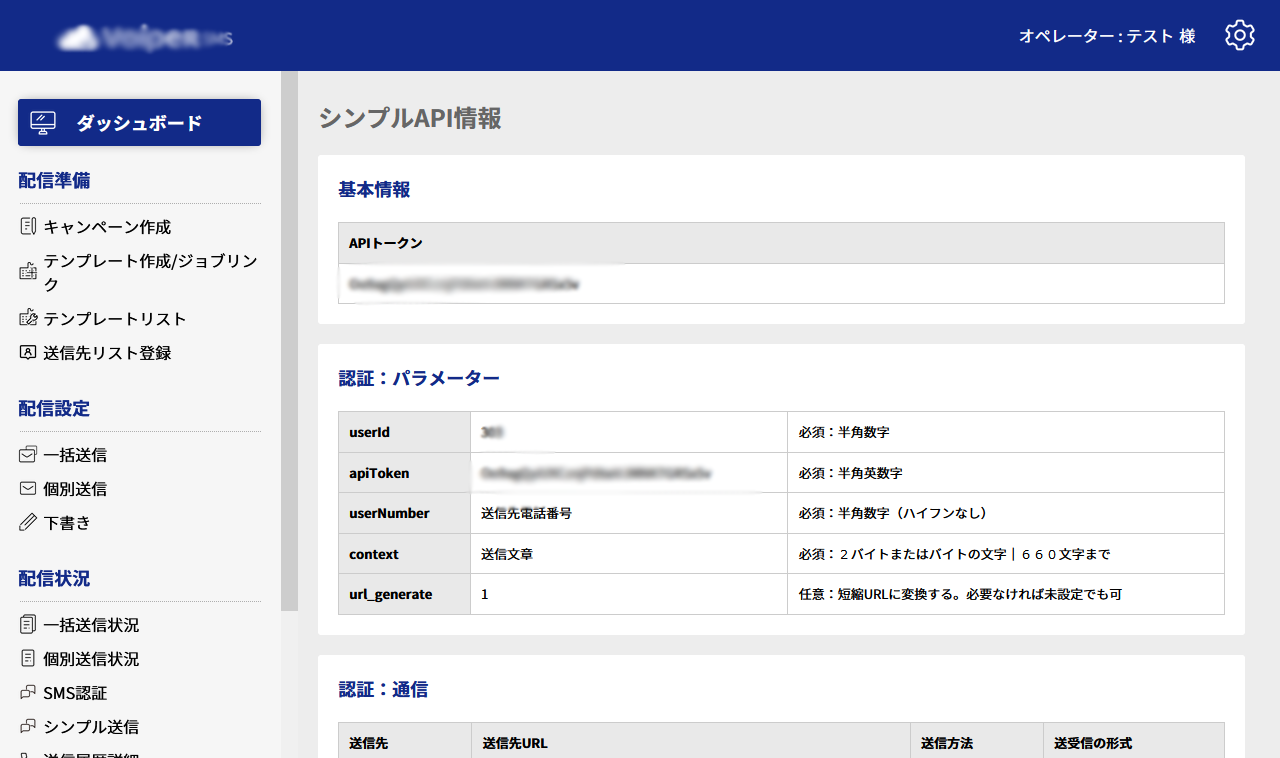
Task: Click the 送信先リスト登録 contact icon
Action: coord(28,352)
